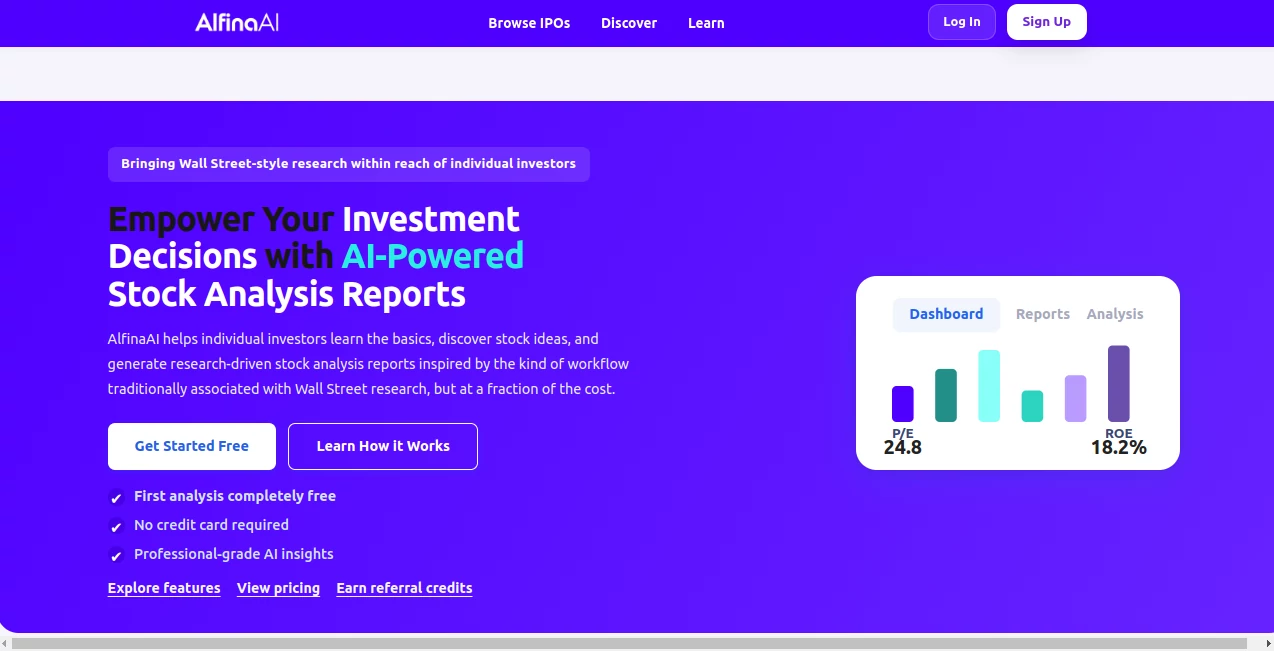Select the Dashboard tab in preview card
1274x651 pixels.
pyautogui.click(x=946, y=314)
